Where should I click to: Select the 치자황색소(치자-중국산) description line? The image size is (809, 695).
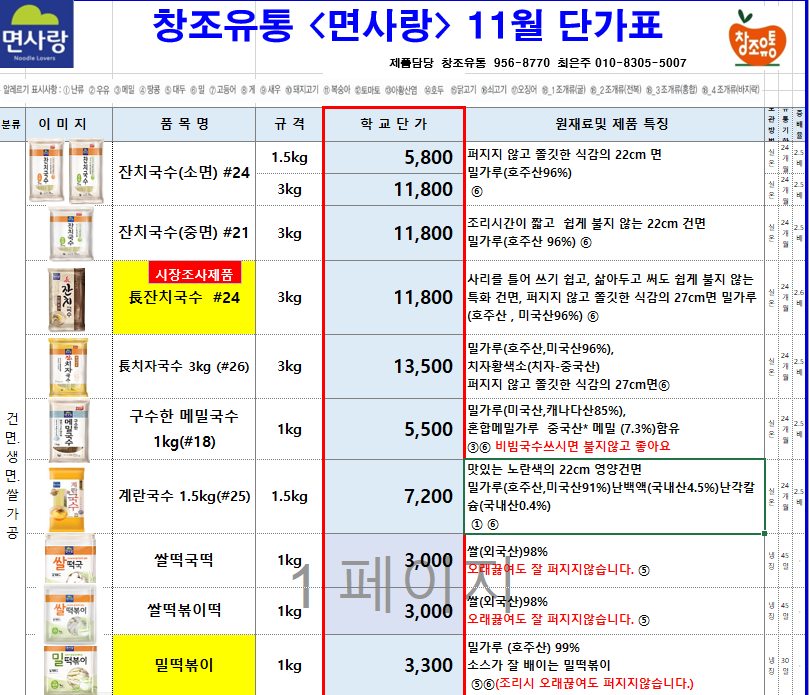click(x=533, y=366)
